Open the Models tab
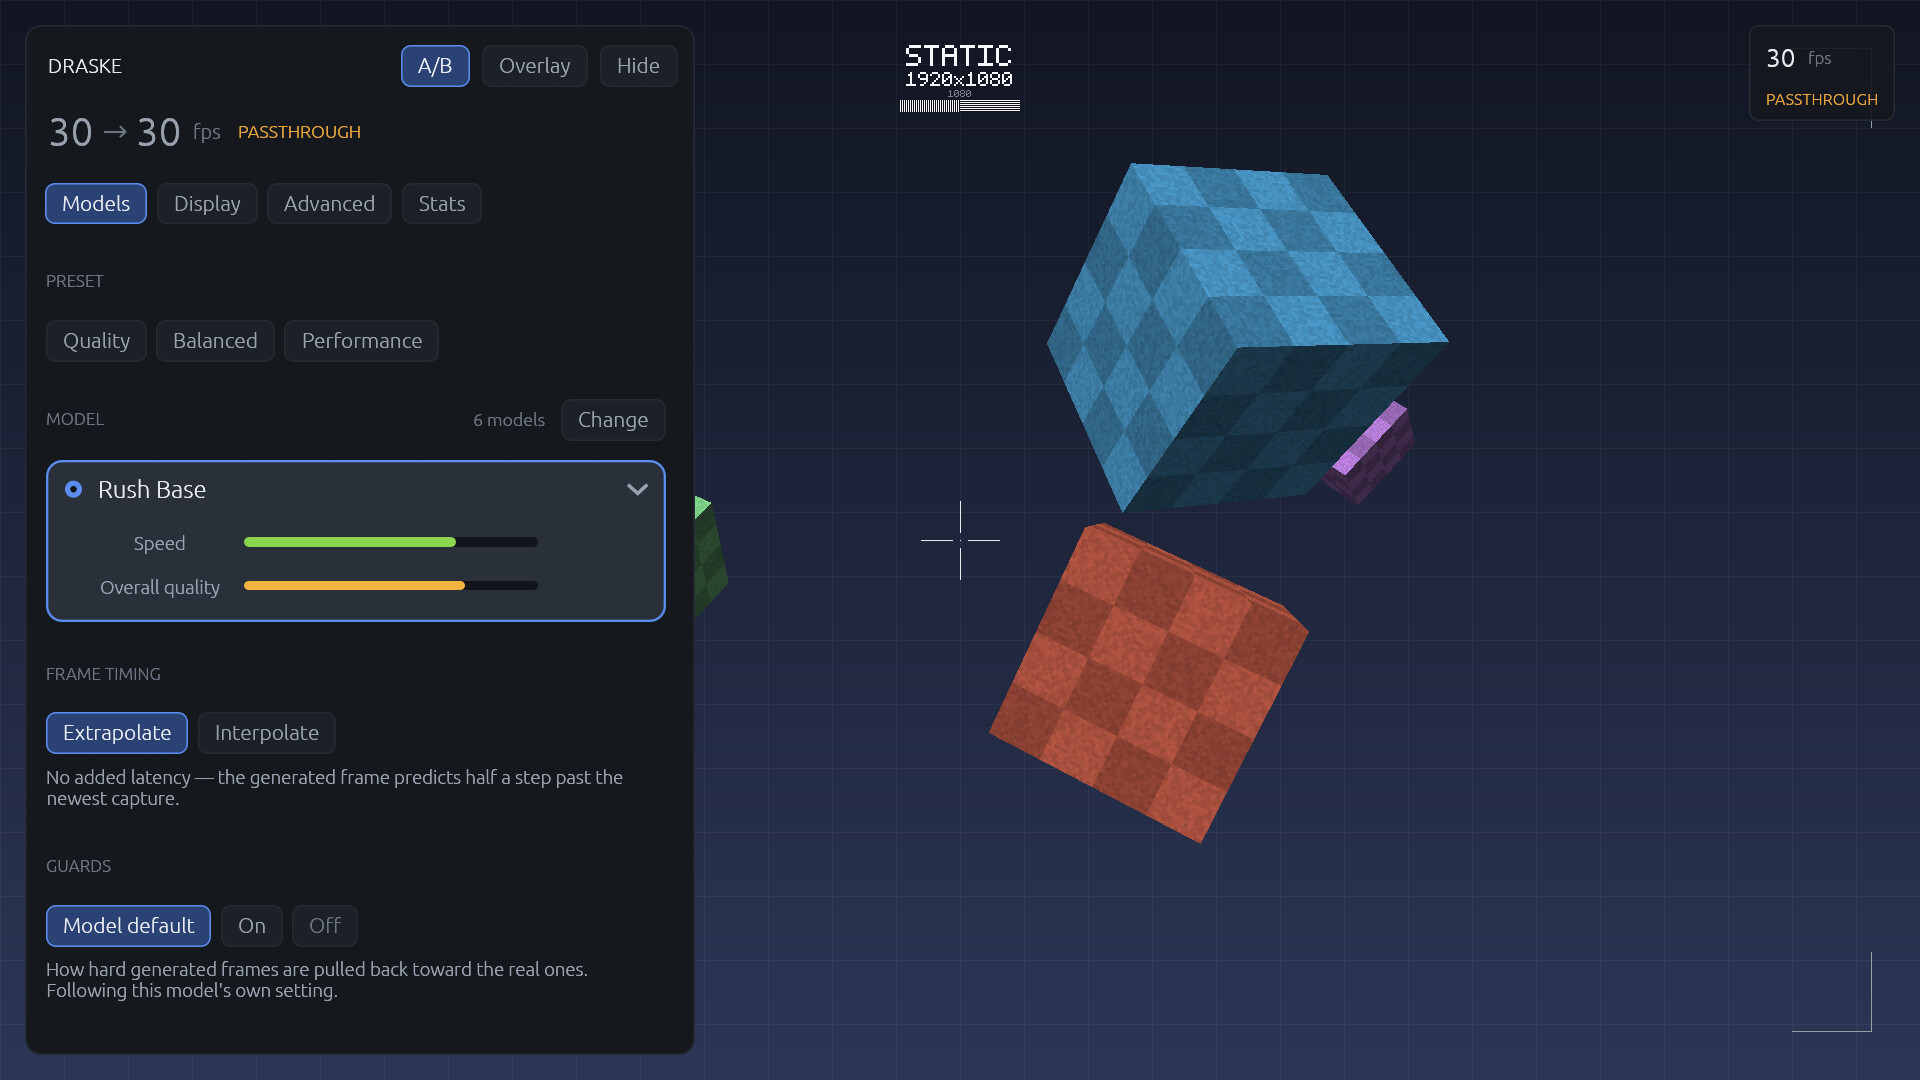Screen dimensions: 1920x1080 pyautogui.click(x=96, y=204)
